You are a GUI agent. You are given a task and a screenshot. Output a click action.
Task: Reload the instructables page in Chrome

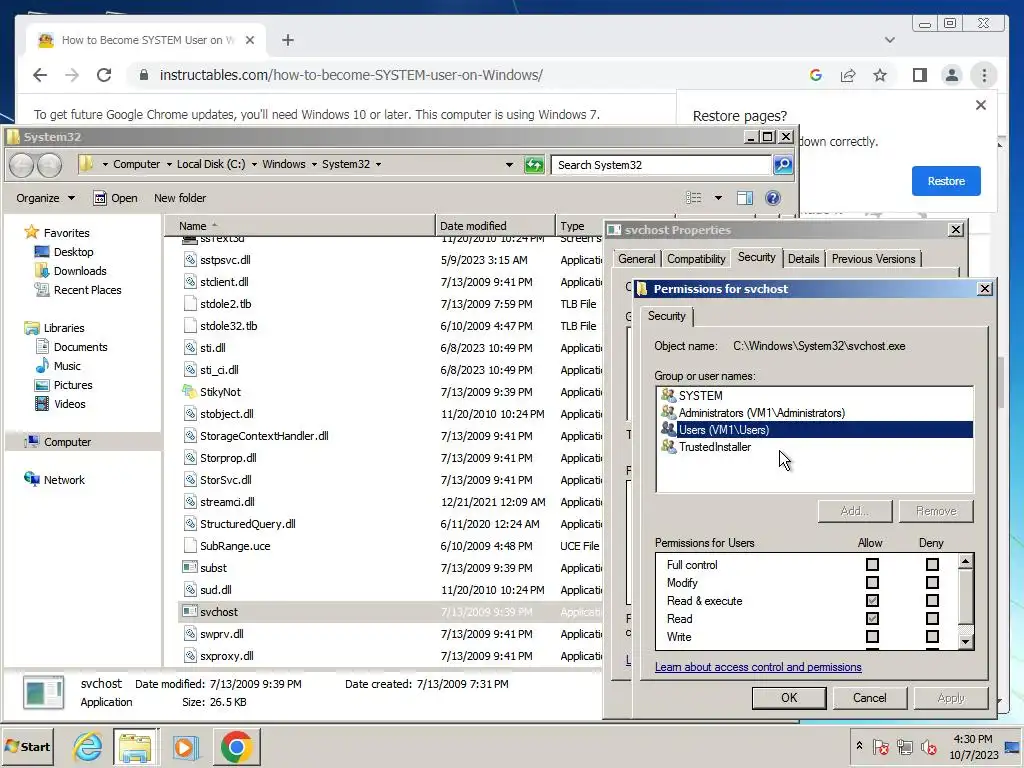pyautogui.click(x=104, y=75)
